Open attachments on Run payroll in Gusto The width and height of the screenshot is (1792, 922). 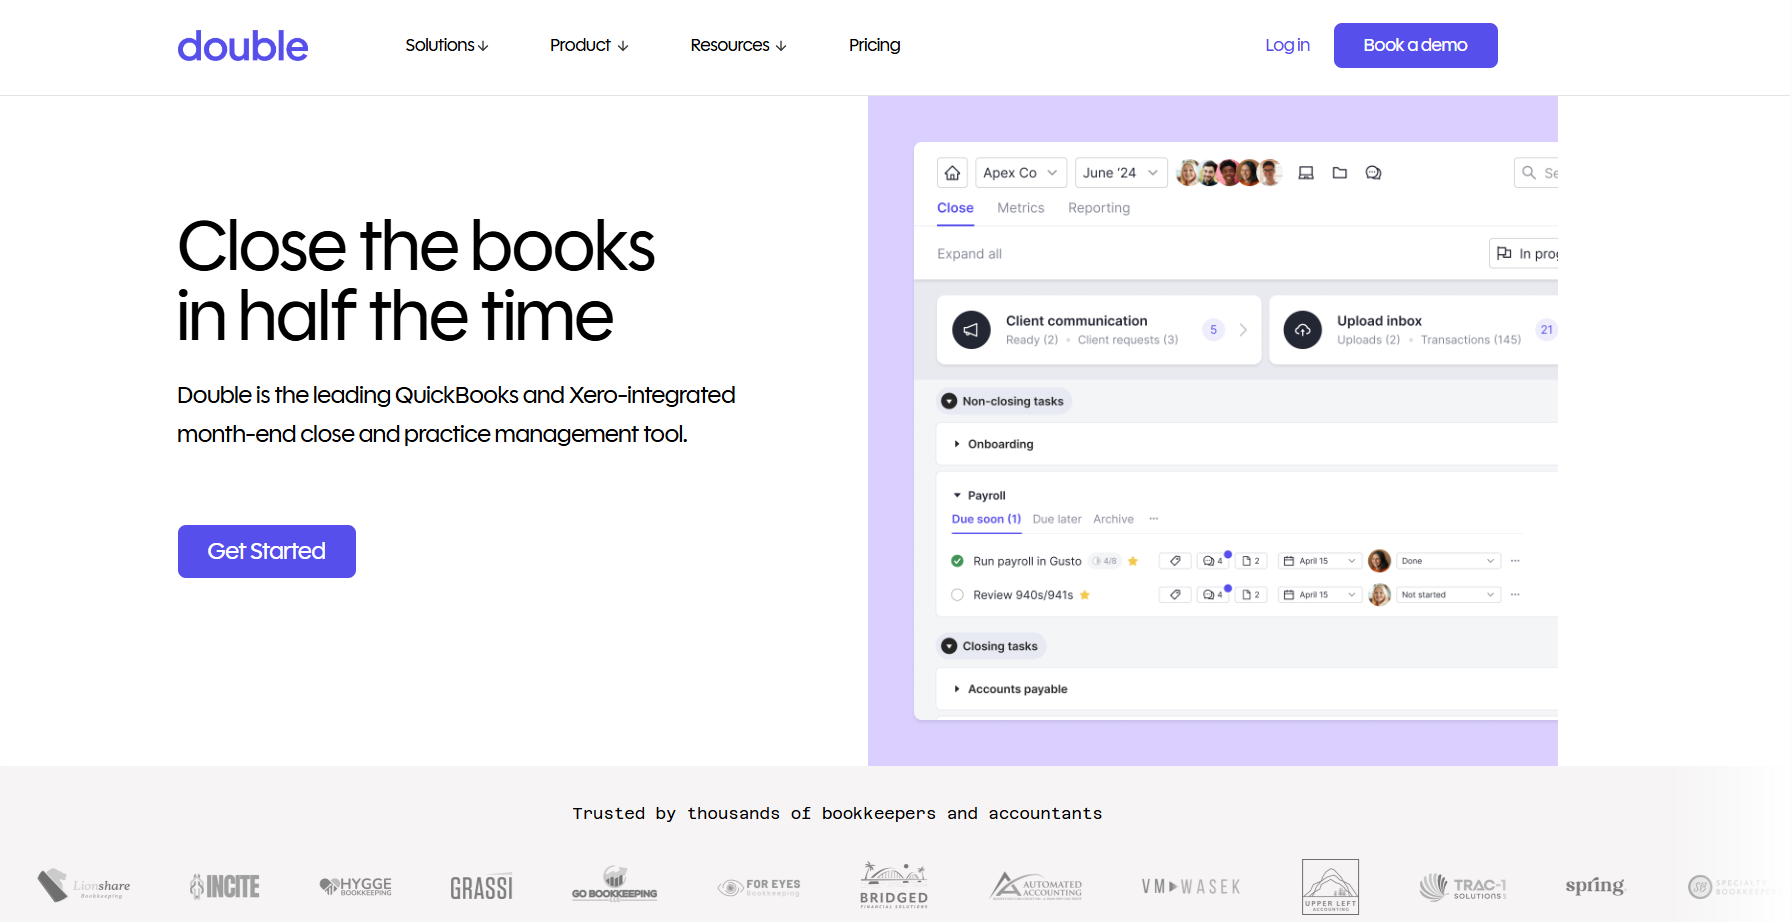[1251, 561]
